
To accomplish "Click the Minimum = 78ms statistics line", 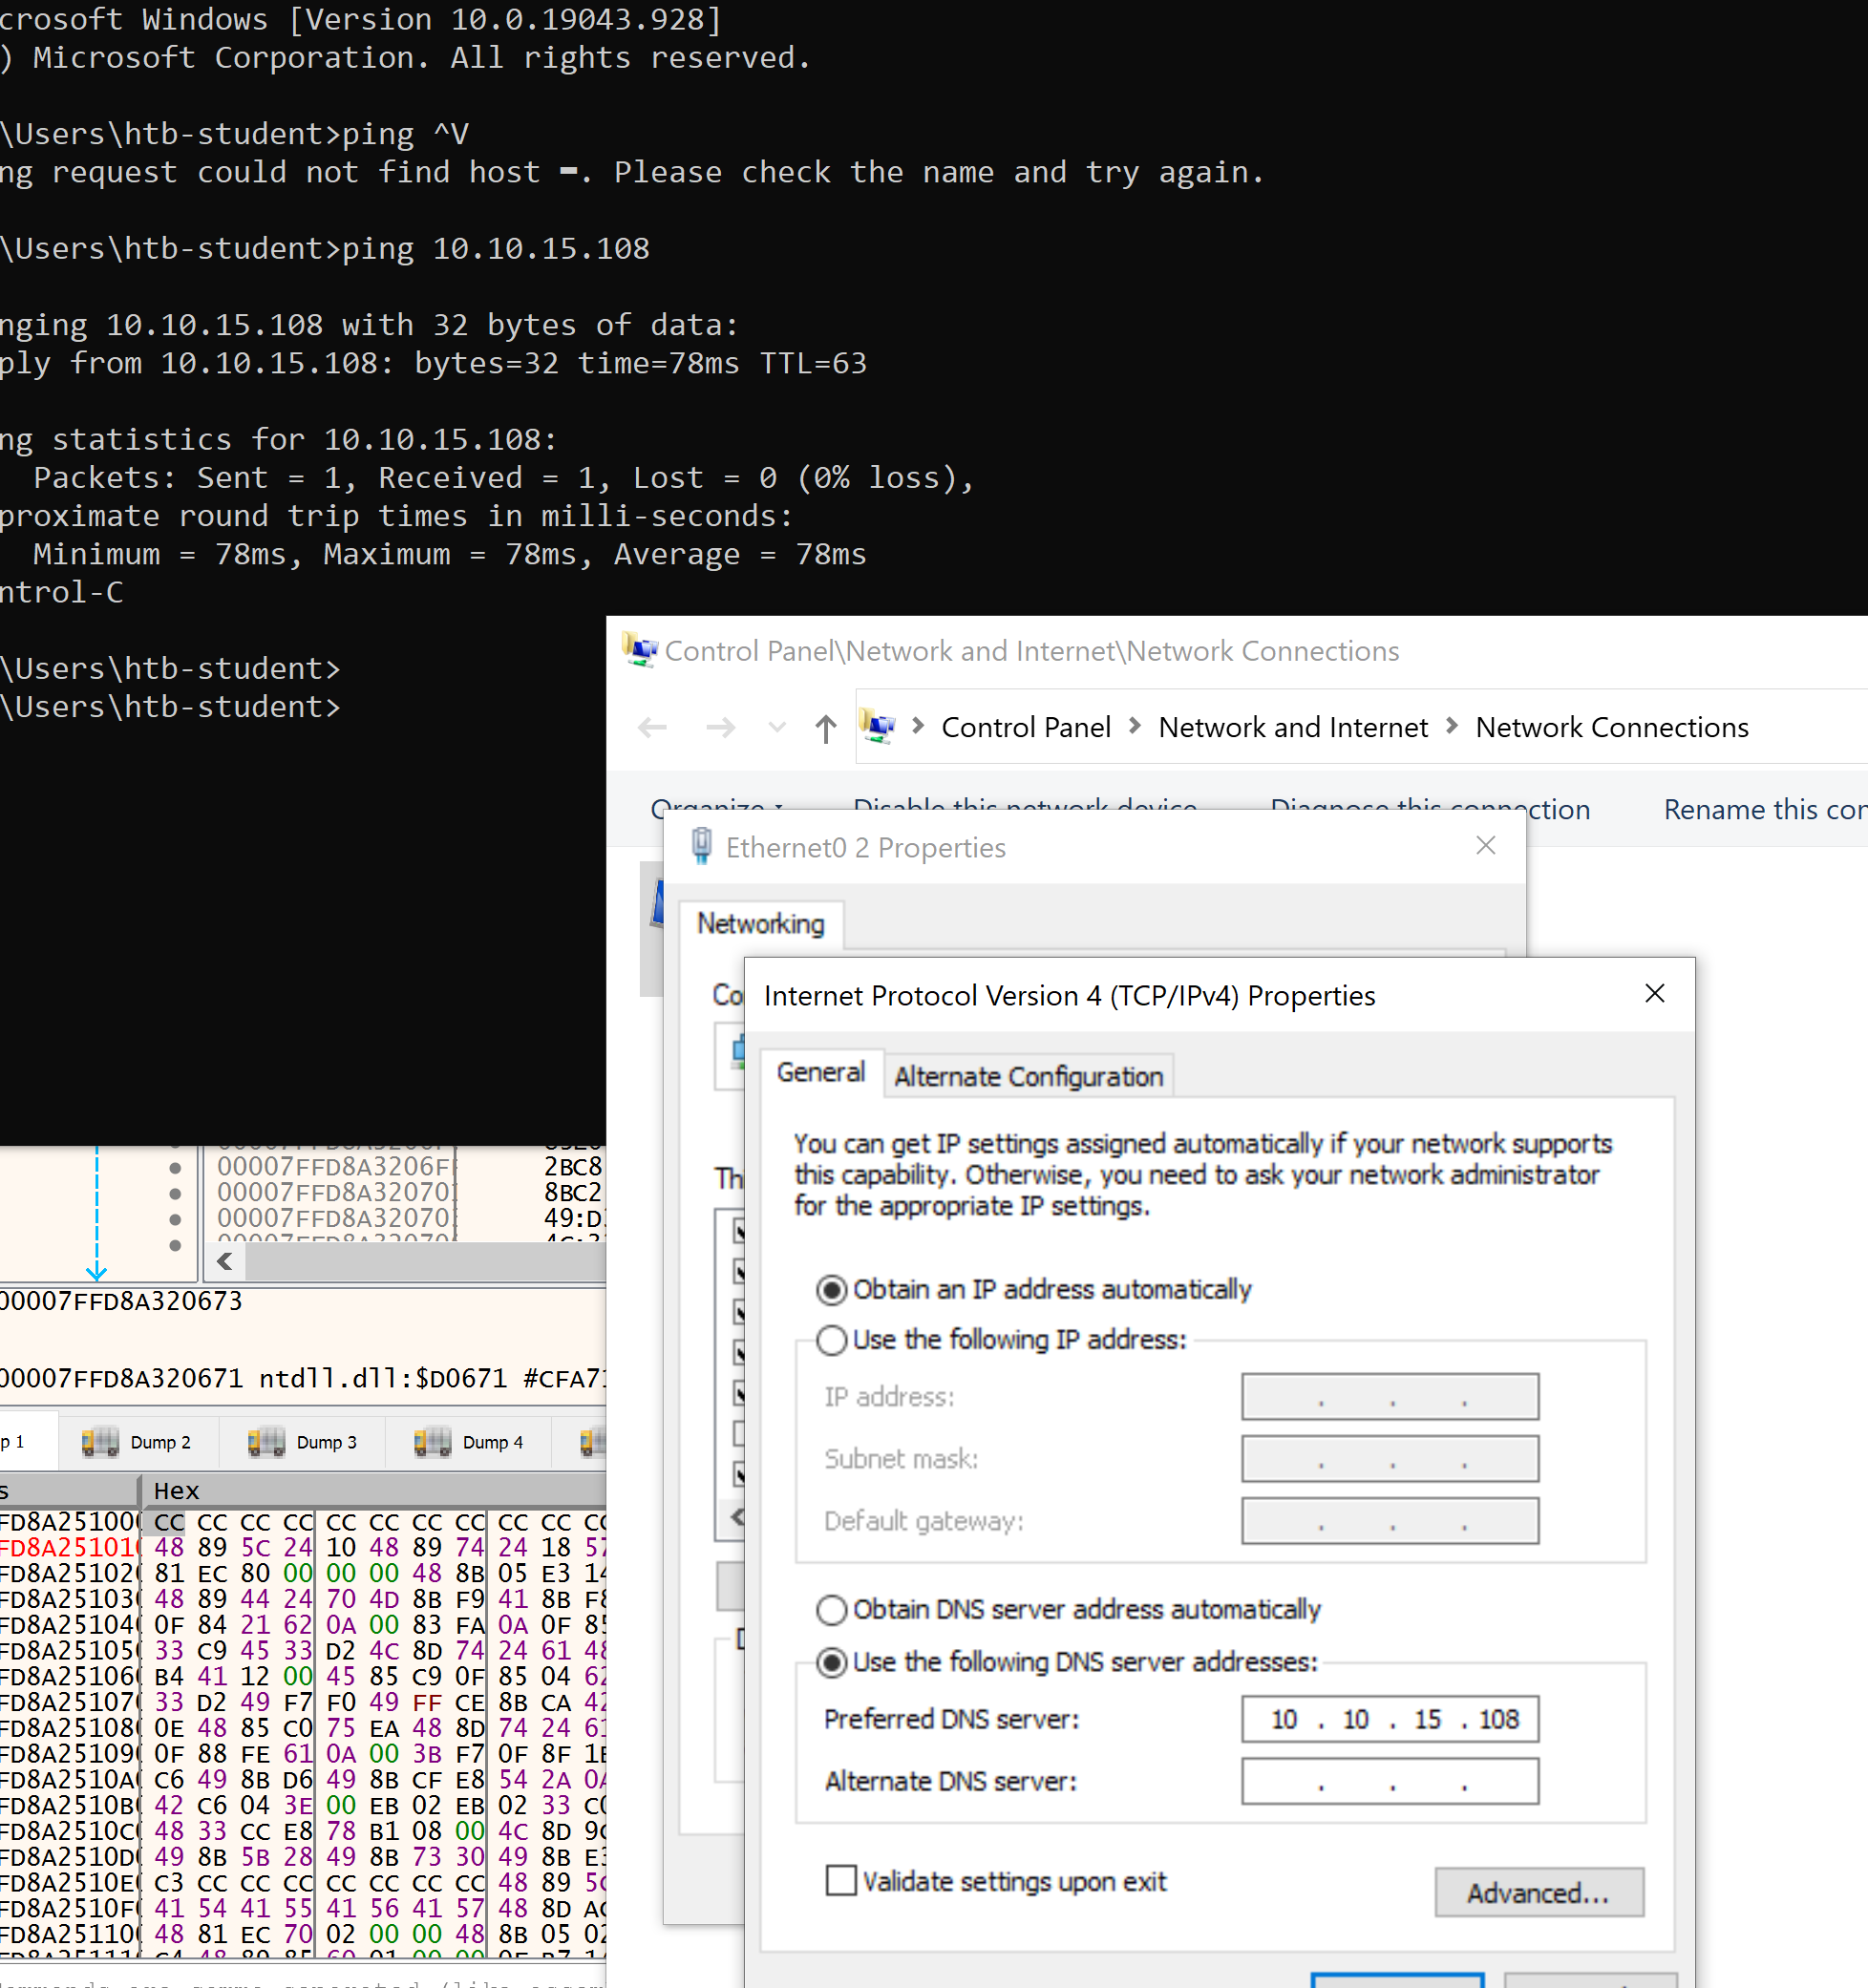I will click(450, 554).
